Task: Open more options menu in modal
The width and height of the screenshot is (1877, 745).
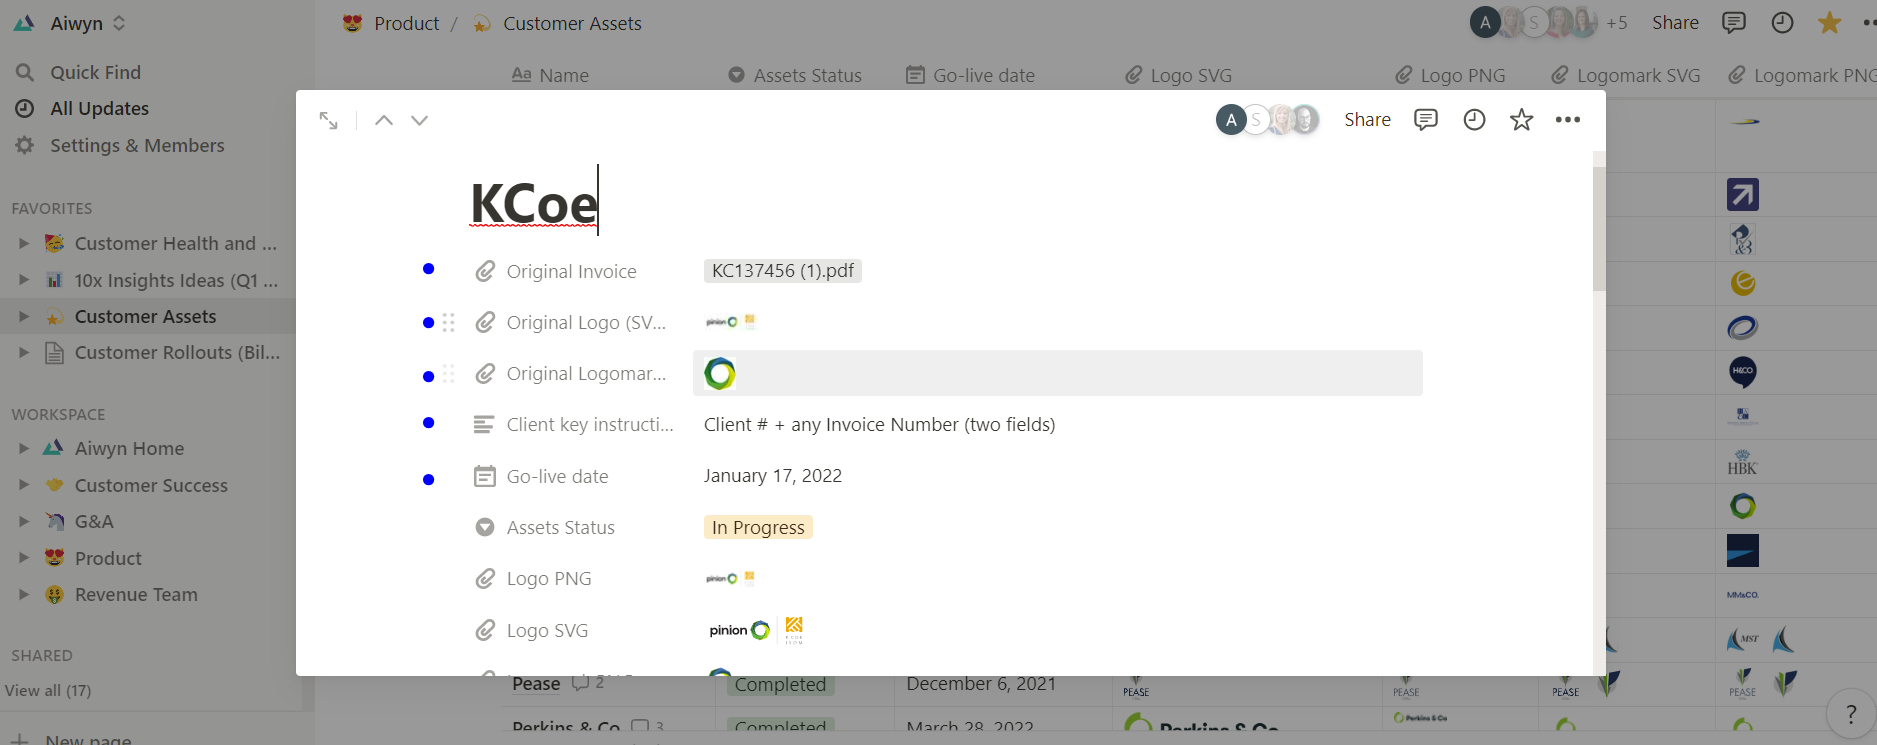Action: point(1568,120)
